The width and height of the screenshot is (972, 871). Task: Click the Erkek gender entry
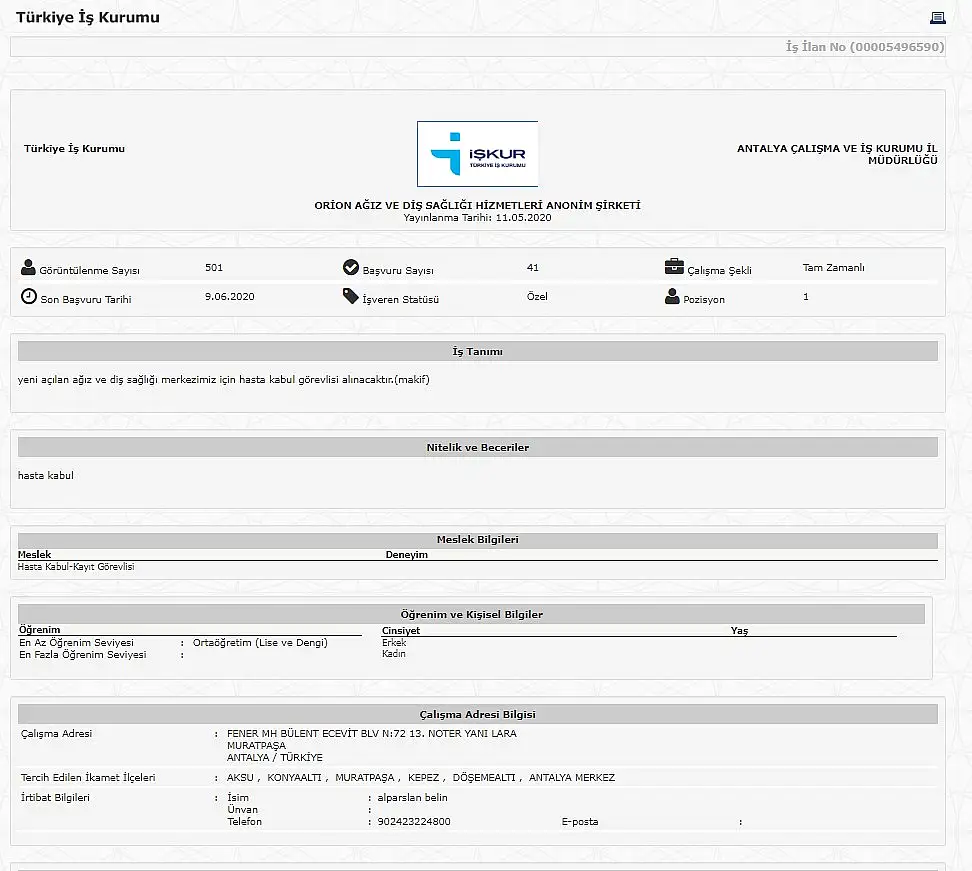(394, 643)
